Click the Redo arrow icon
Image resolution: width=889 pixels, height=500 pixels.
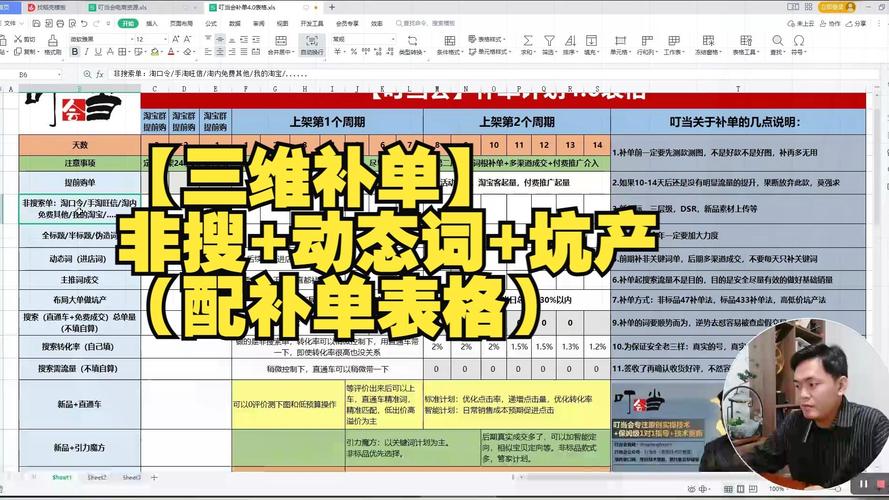point(96,24)
